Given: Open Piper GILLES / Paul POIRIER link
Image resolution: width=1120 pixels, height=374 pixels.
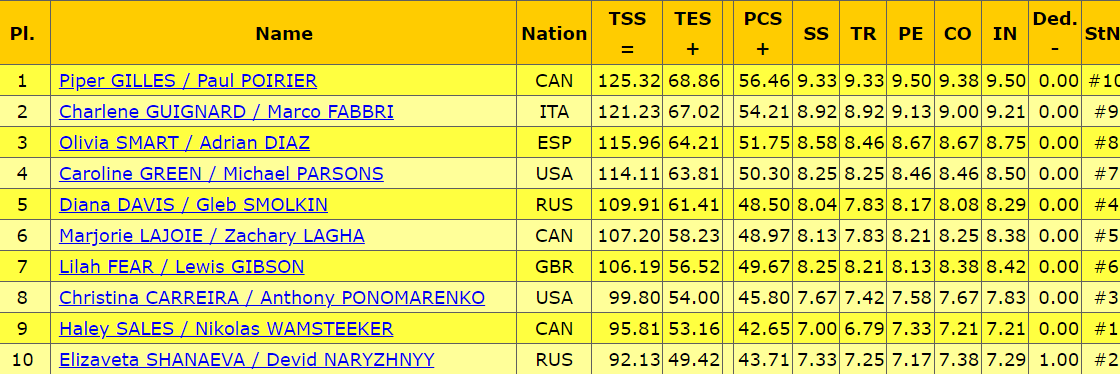Looking at the screenshot, I should pyautogui.click(x=188, y=81).
